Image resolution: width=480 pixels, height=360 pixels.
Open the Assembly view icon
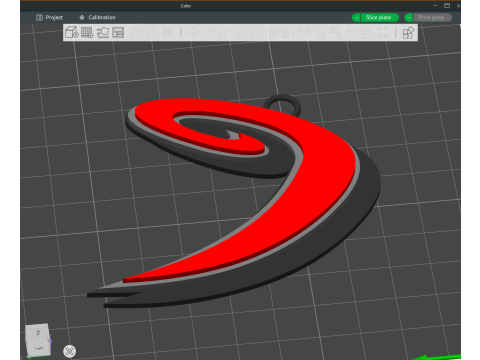pyautogui.click(x=408, y=33)
